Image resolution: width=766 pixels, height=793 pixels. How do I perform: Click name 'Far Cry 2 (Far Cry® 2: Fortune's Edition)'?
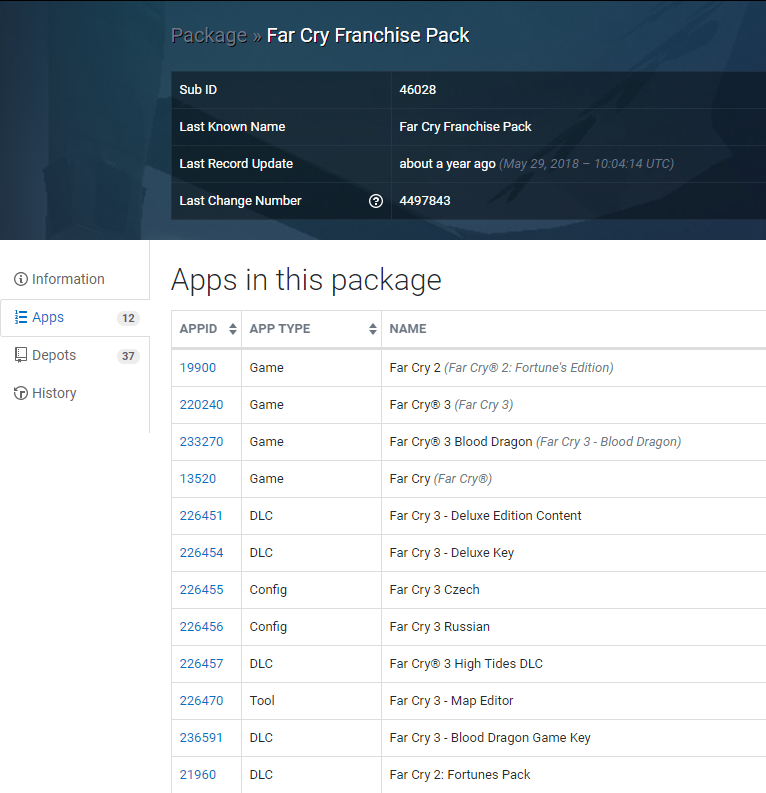[502, 368]
